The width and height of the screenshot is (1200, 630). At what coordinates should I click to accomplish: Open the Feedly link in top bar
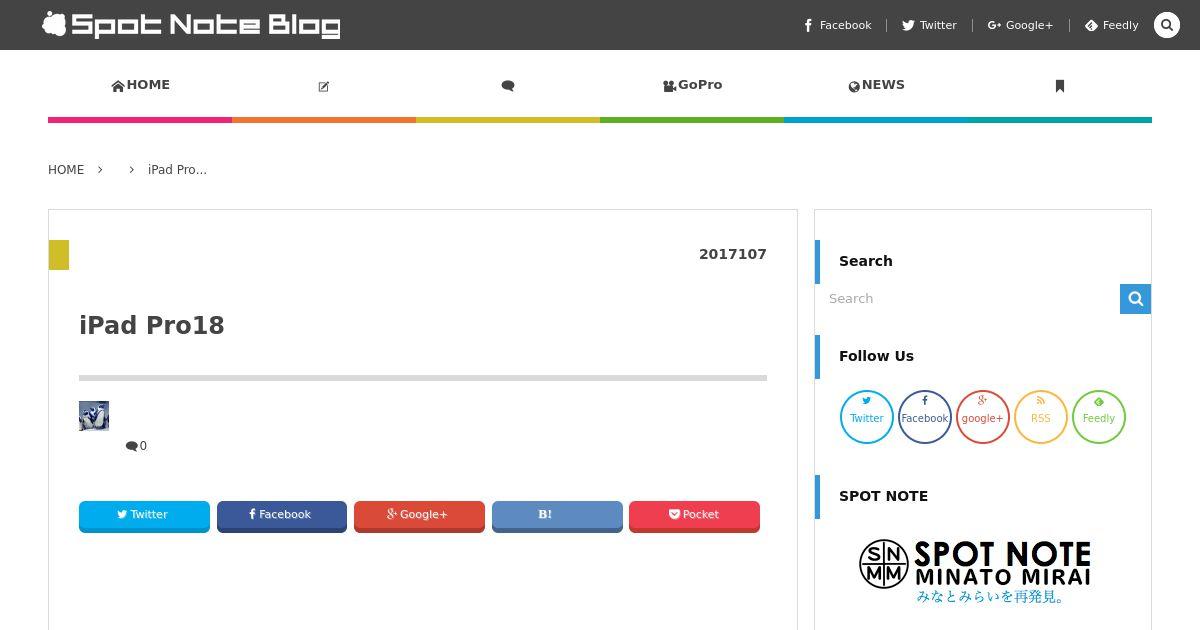click(1112, 25)
